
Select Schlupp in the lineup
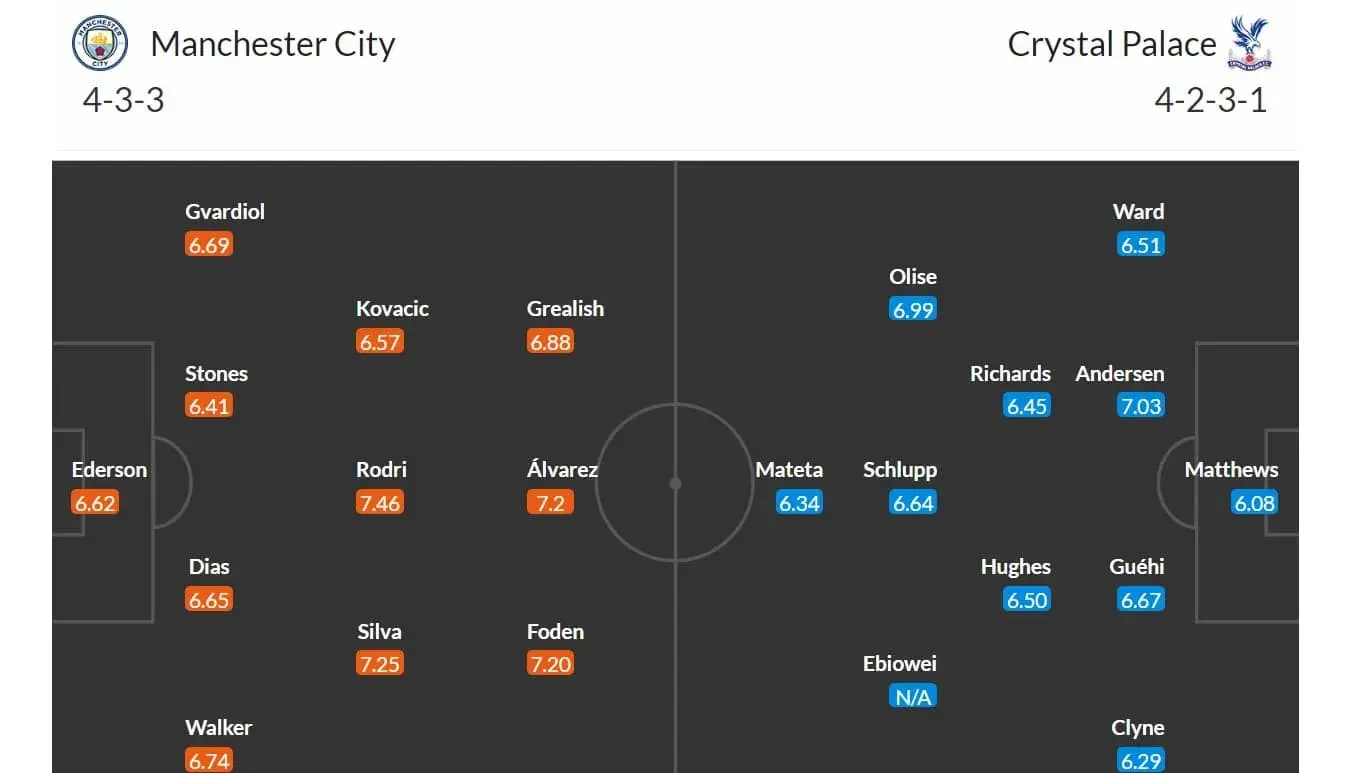point(900,470)
